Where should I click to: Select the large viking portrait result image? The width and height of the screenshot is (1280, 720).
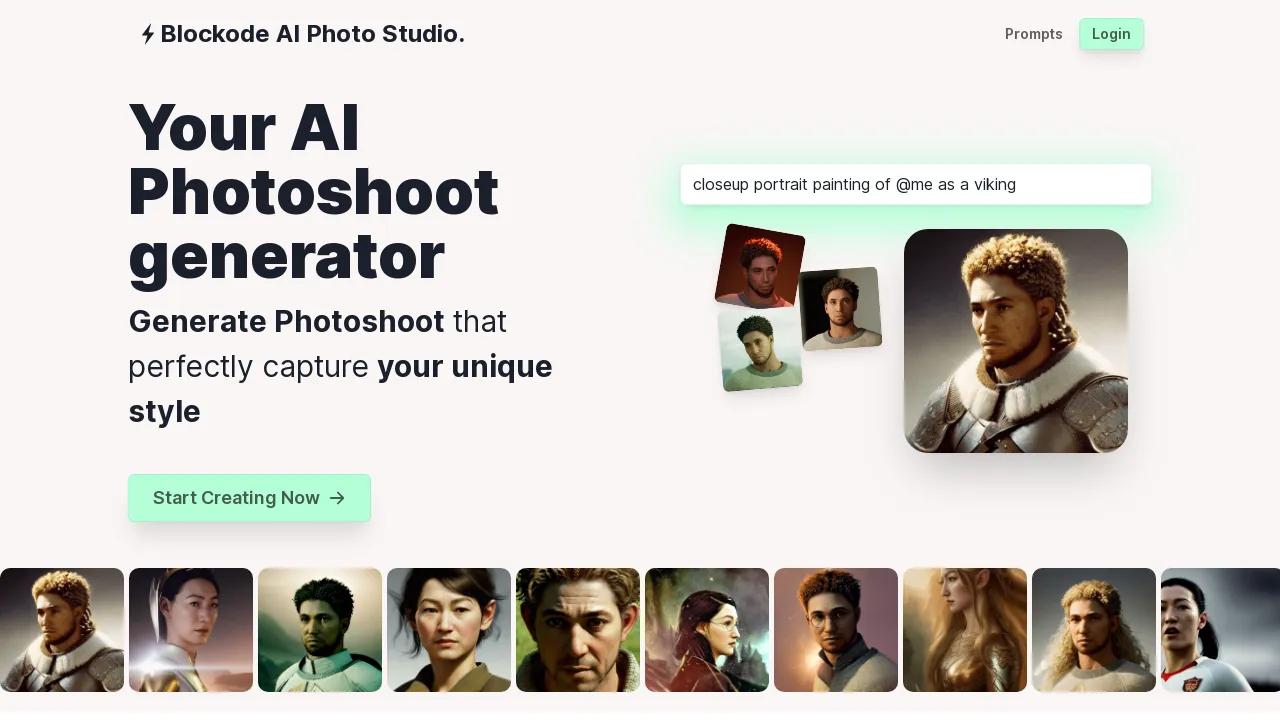tap(1016, 341)
